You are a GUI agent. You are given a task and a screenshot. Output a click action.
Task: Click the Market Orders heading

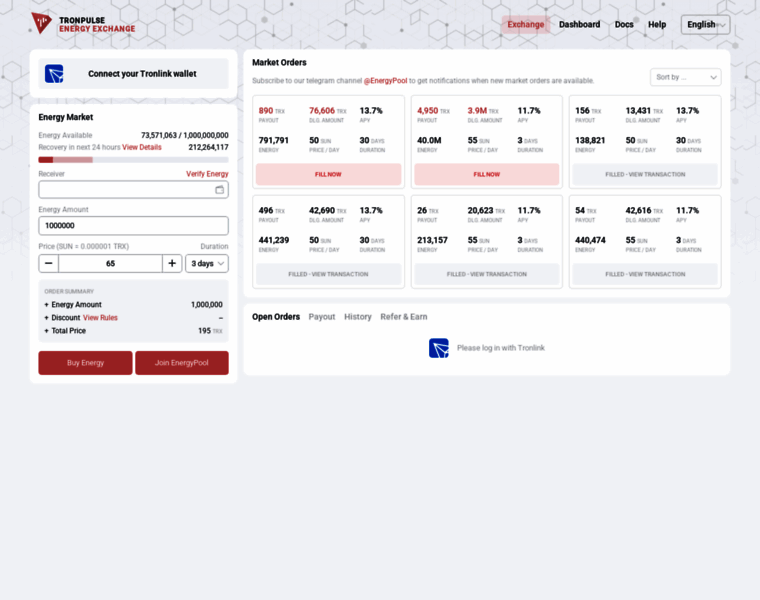click(279, 63)
